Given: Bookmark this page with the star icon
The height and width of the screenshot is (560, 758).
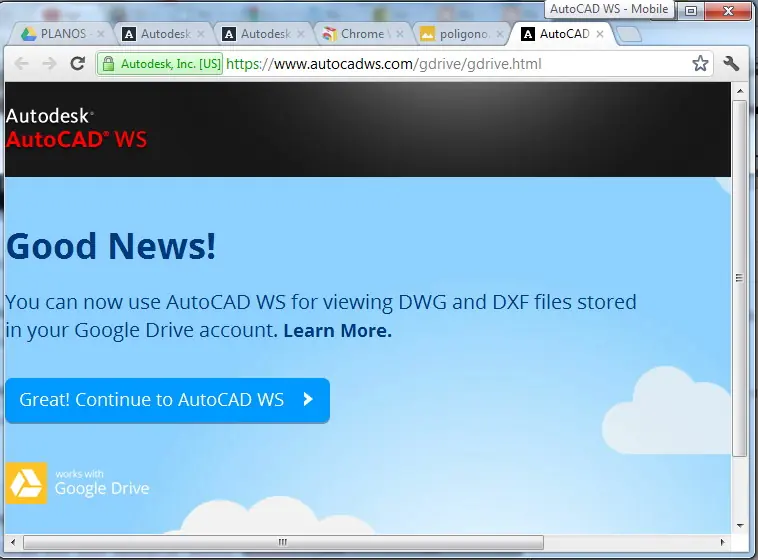Looking at the screenshot, I should (700, 63).
